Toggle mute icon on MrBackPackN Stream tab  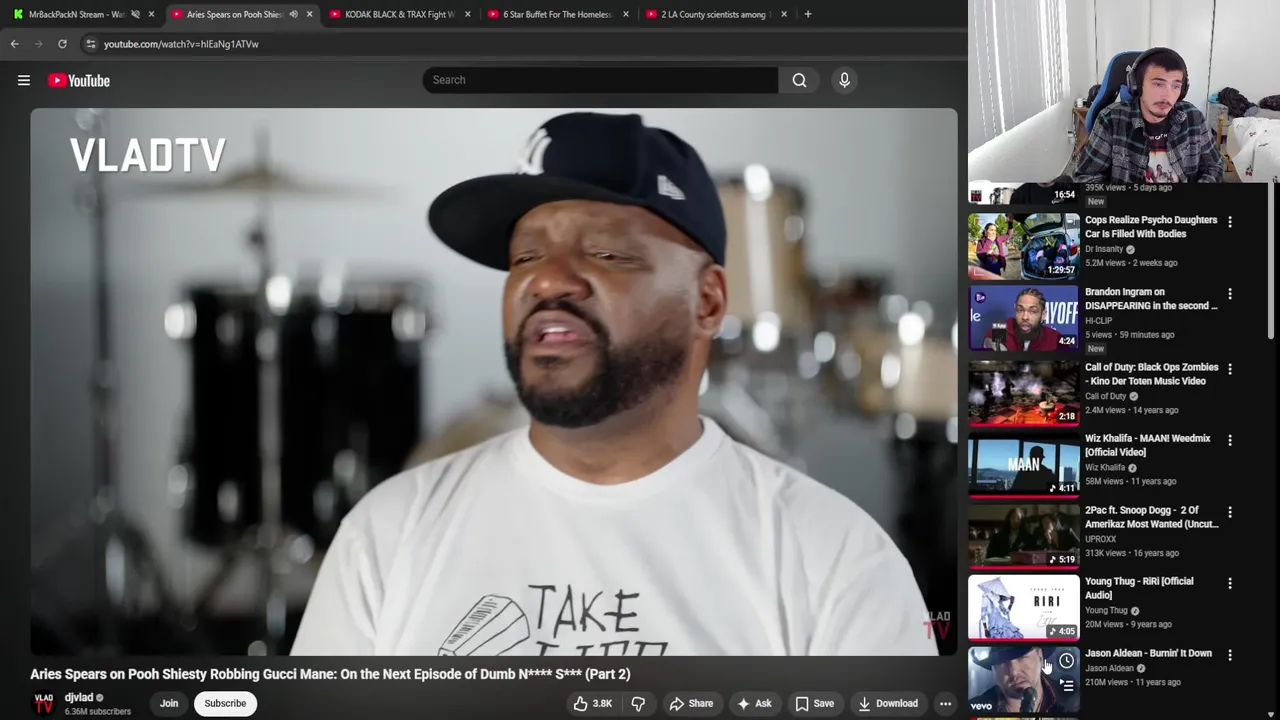point(135,14)
